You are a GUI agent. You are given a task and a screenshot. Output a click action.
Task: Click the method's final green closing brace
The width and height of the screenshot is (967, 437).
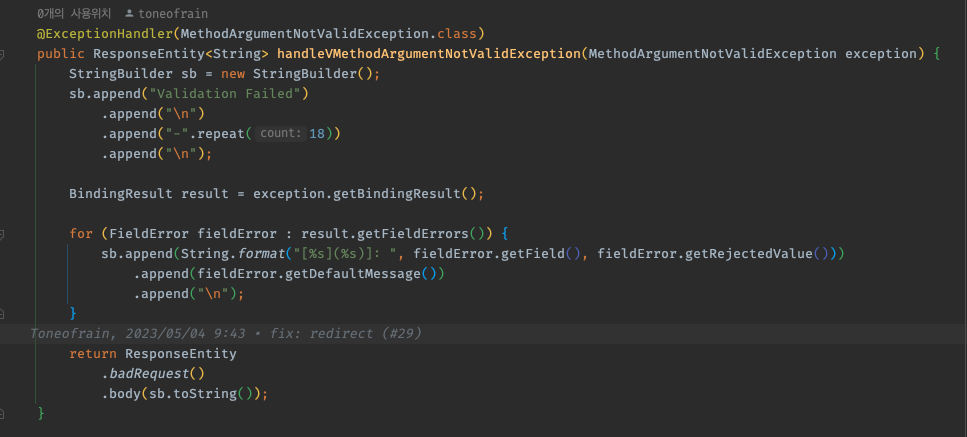(x=41, y=413)
